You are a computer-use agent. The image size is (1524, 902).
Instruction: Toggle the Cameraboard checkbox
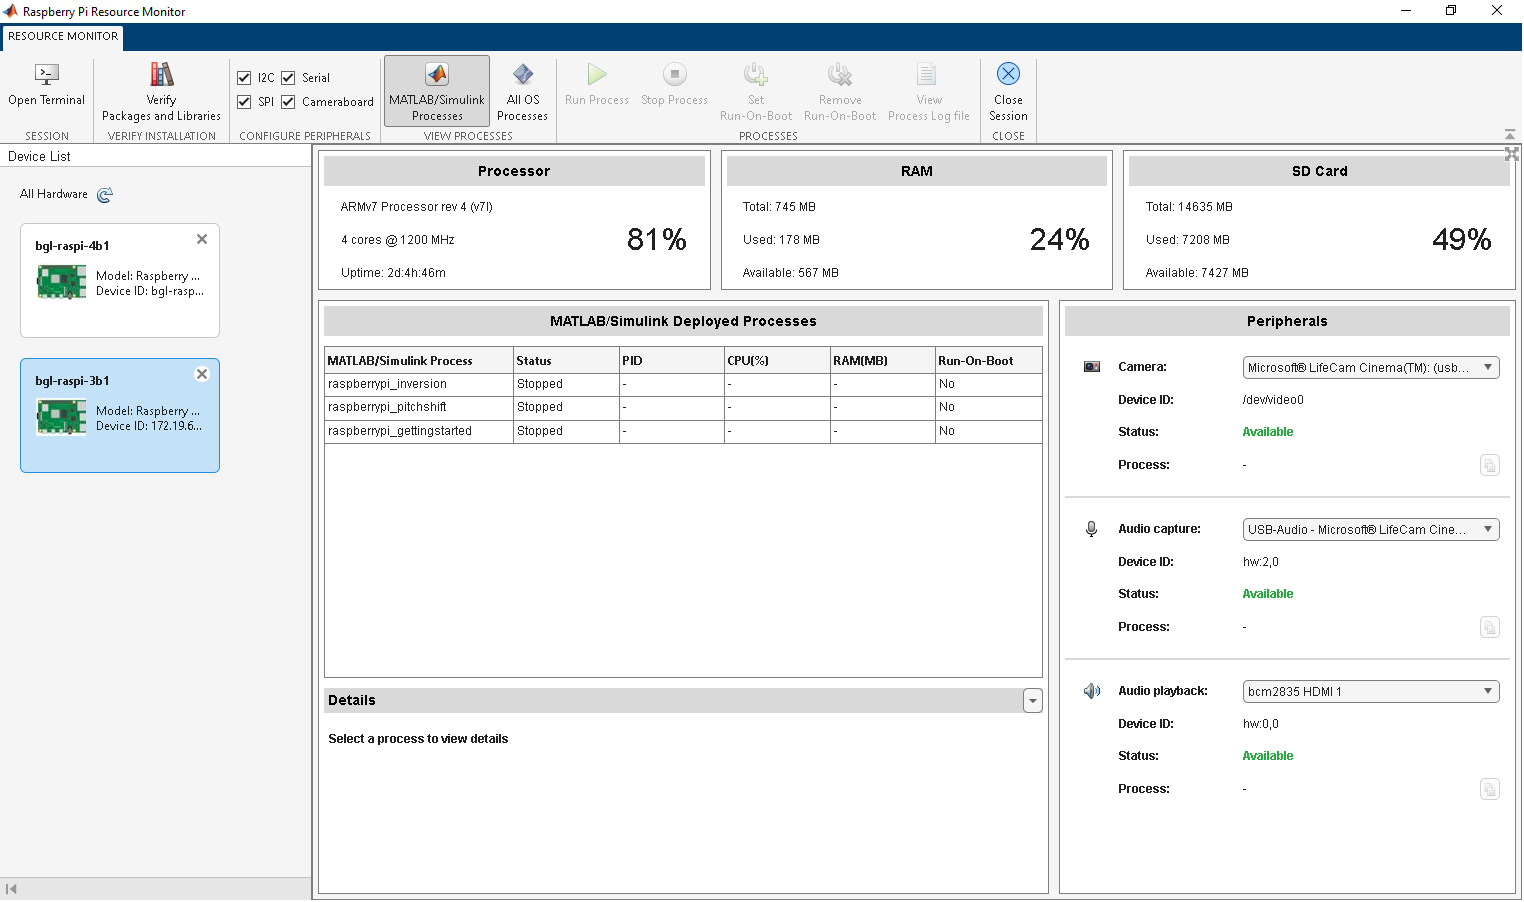pyautogui.click(x=288, y=102)
